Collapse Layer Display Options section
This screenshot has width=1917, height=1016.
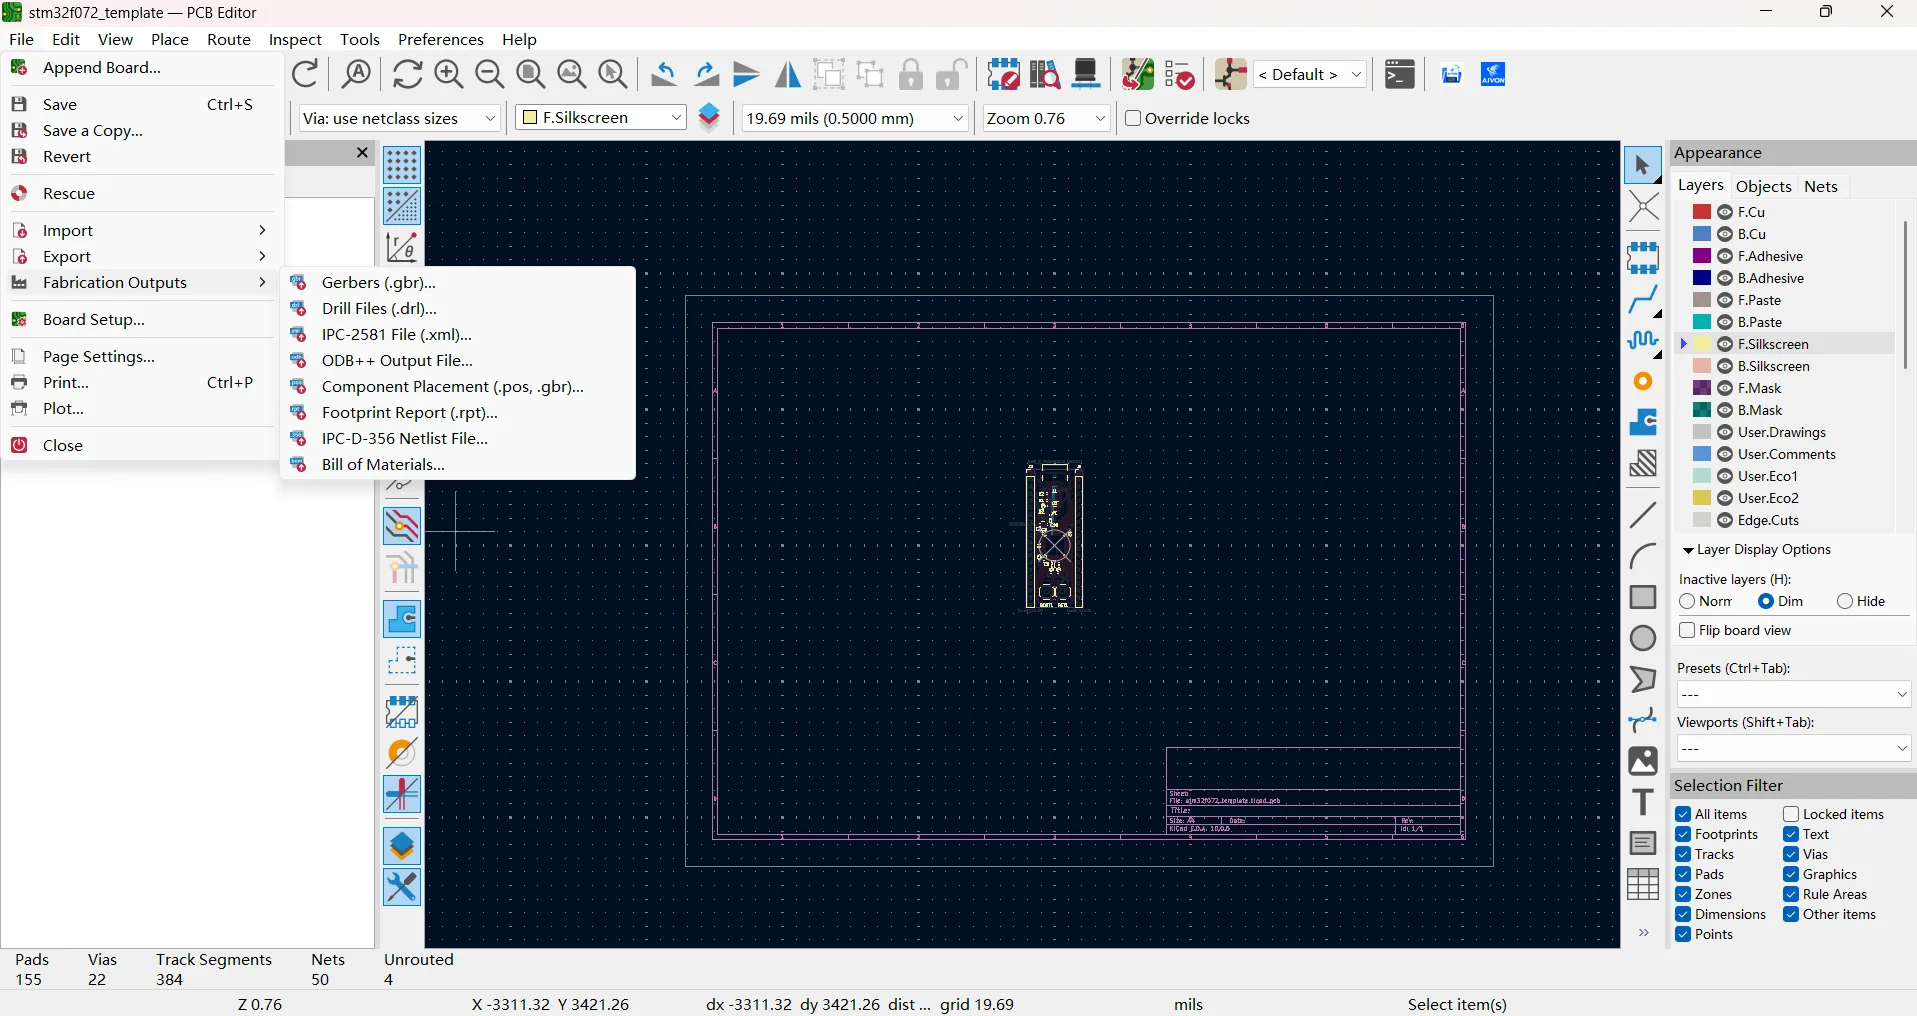coord(1688,550)
